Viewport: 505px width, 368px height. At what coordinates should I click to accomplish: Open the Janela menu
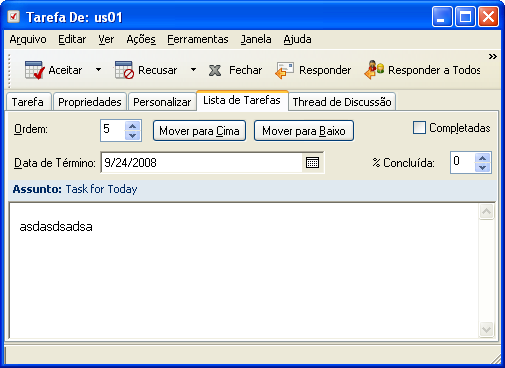pyautogui.click(x=256, y=39)
